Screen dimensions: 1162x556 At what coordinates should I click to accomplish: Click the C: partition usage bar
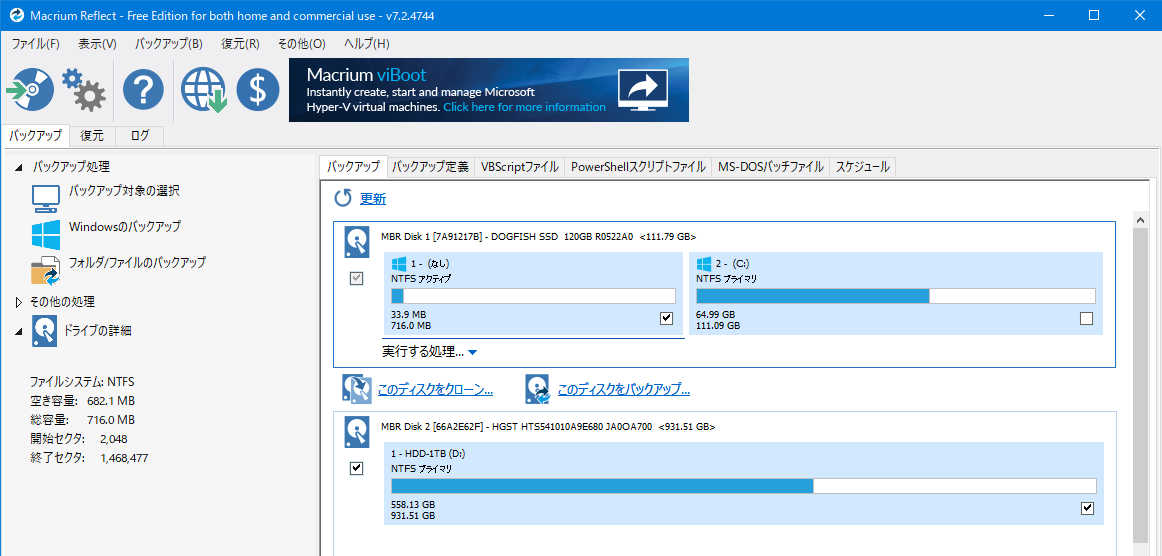[895, 296]
